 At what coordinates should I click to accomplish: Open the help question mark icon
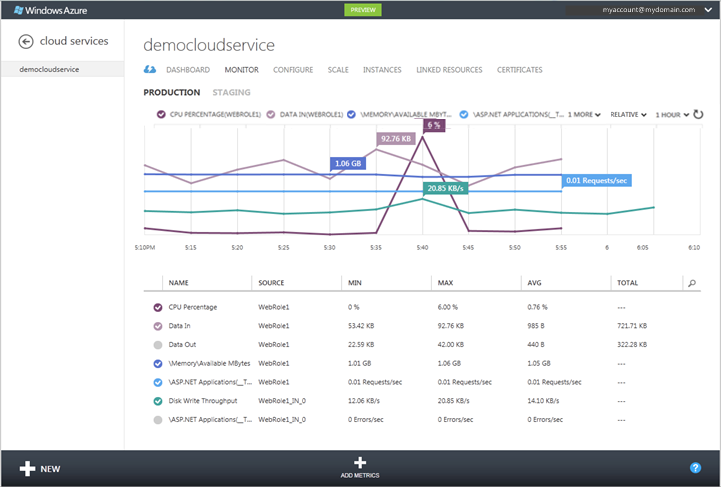coord(695,468)
